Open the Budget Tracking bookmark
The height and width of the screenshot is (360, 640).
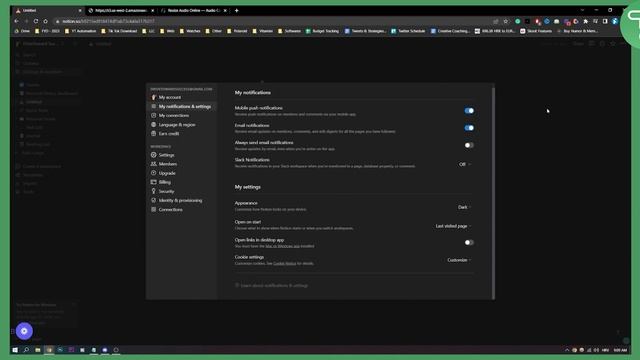pyautogui.click(x=322, y=31)
